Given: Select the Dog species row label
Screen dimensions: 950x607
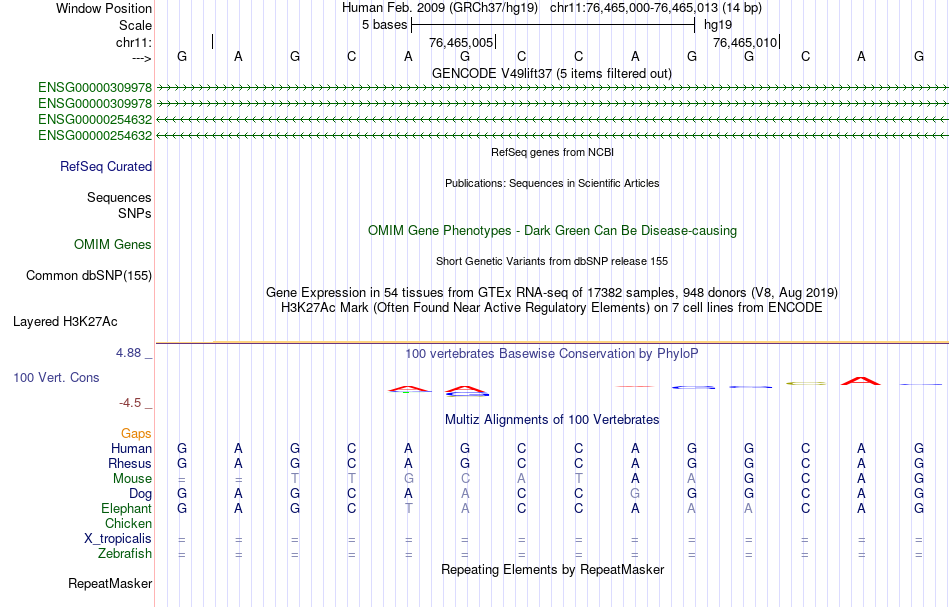Looking at the screenshot, I should [141, 494].
